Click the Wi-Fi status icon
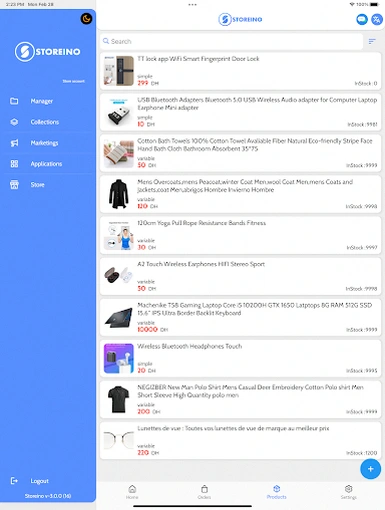385x510 pixels. pos(352,4)
